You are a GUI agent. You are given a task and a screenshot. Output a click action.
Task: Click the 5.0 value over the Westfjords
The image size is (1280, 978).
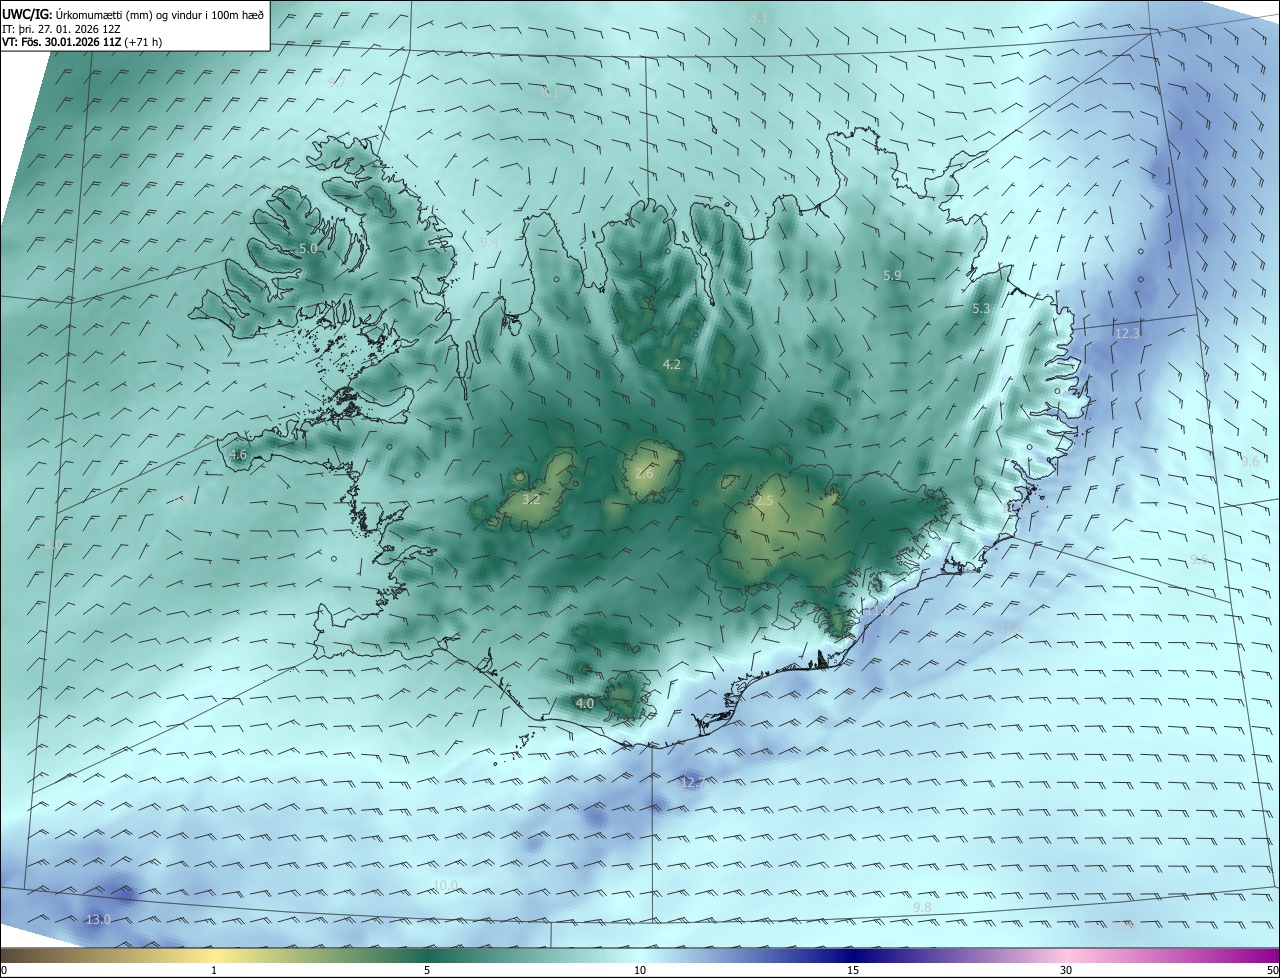pyautogui.click(x=308, y=248)
